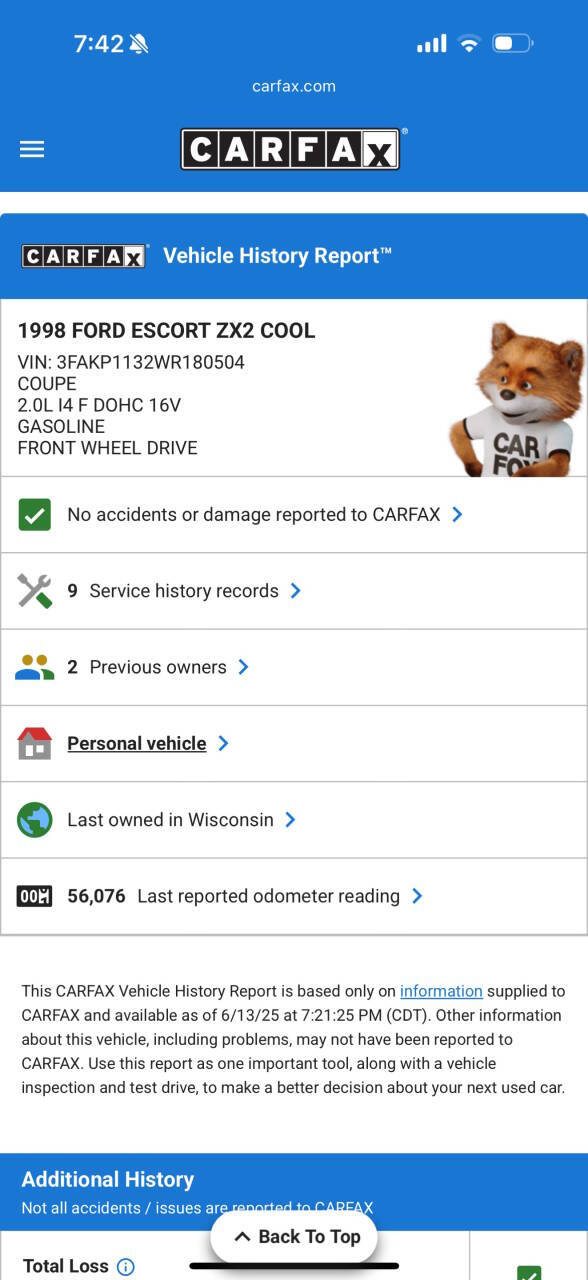Tap the Back To Top button

coord(294,1237)
